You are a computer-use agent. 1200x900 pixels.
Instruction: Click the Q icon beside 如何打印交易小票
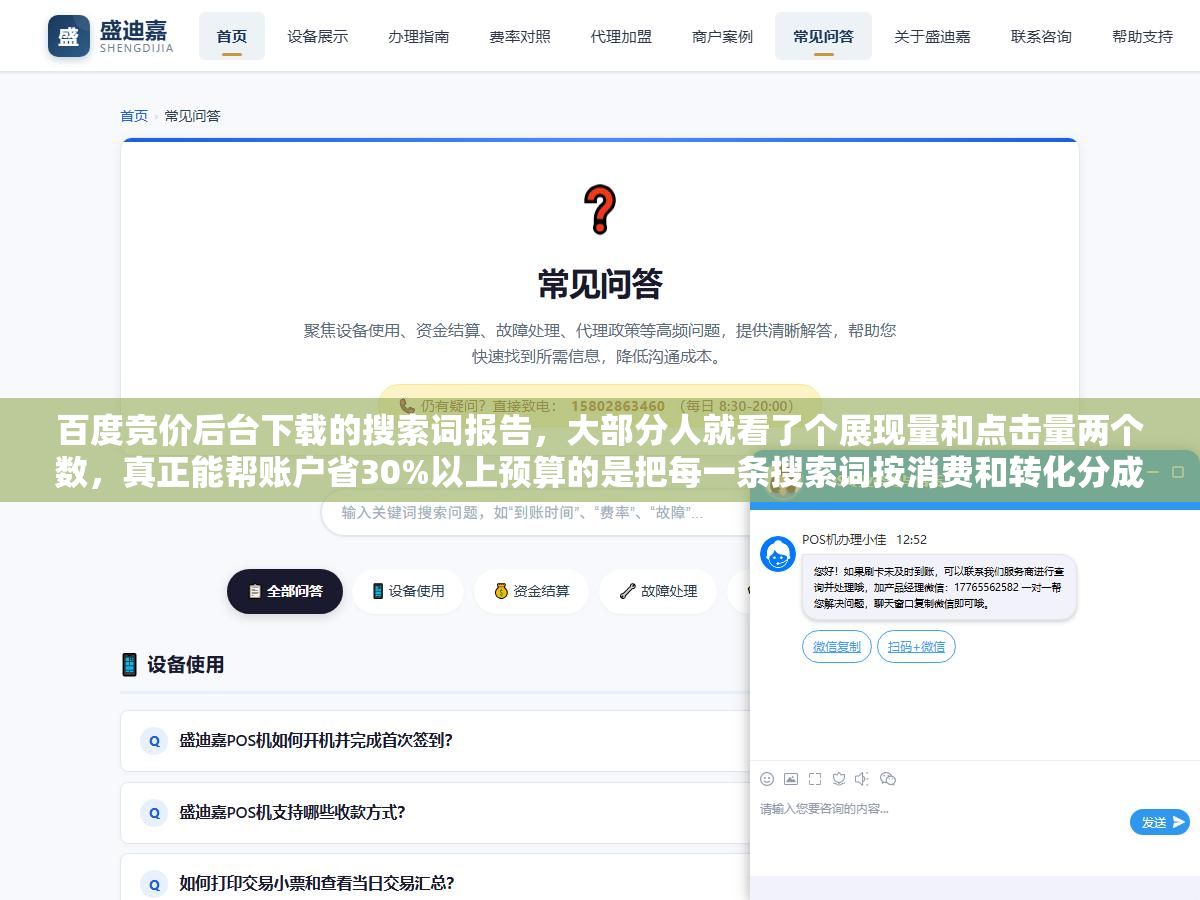tap(154, 884)
